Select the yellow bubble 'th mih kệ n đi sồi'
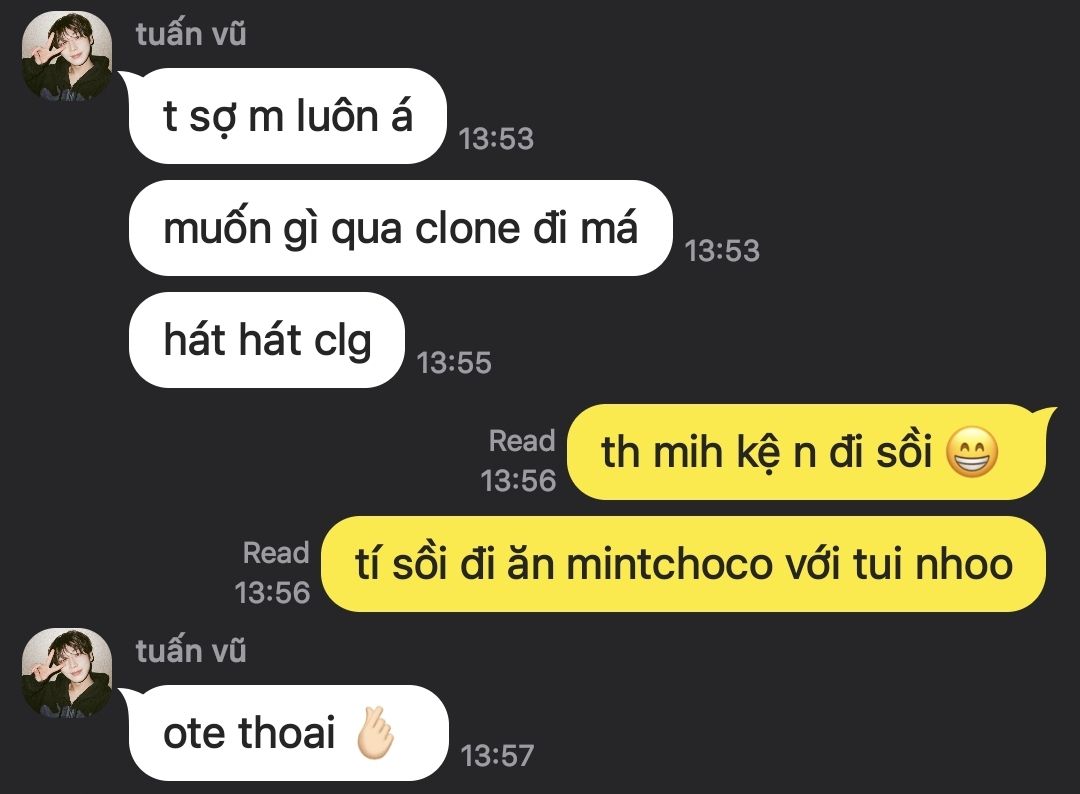 click(x=807, y=452)
